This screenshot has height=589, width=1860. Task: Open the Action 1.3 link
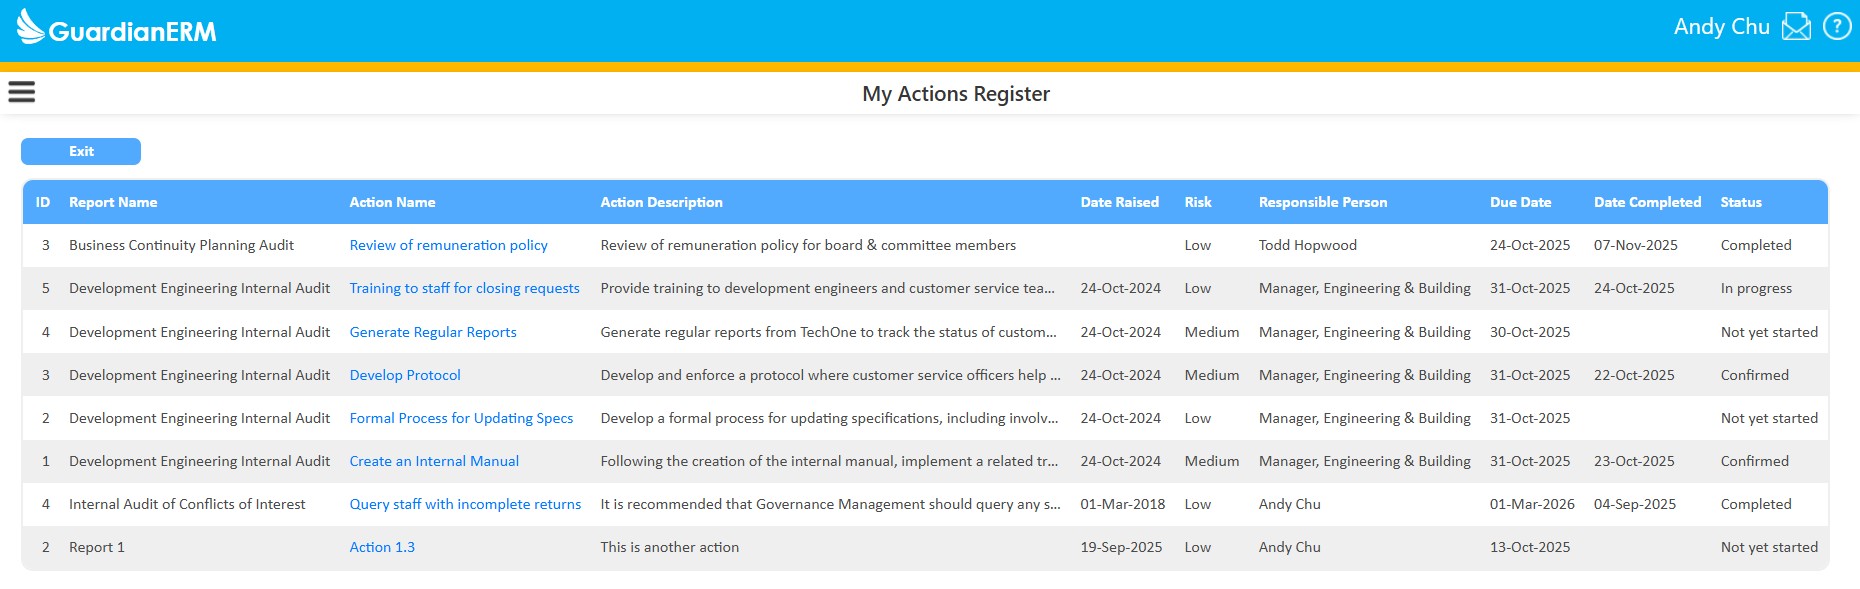click(x=381, y=547)
